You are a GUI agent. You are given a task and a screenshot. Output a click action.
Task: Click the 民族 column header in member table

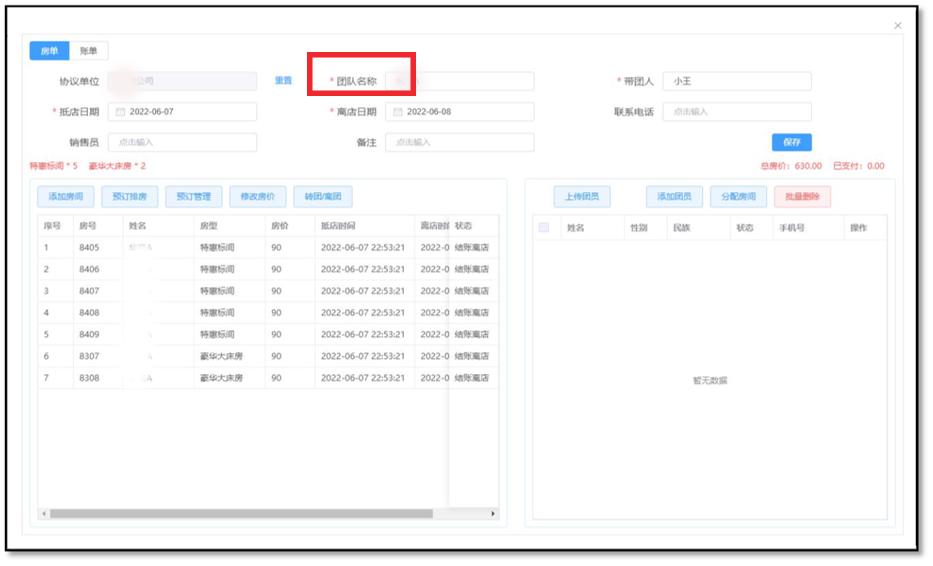coord(682,227)
